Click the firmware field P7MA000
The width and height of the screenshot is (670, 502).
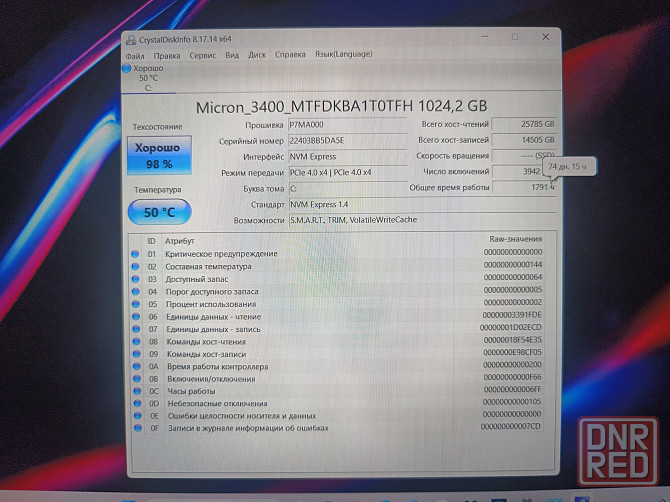pyautogui.click(x=348, y=125)
